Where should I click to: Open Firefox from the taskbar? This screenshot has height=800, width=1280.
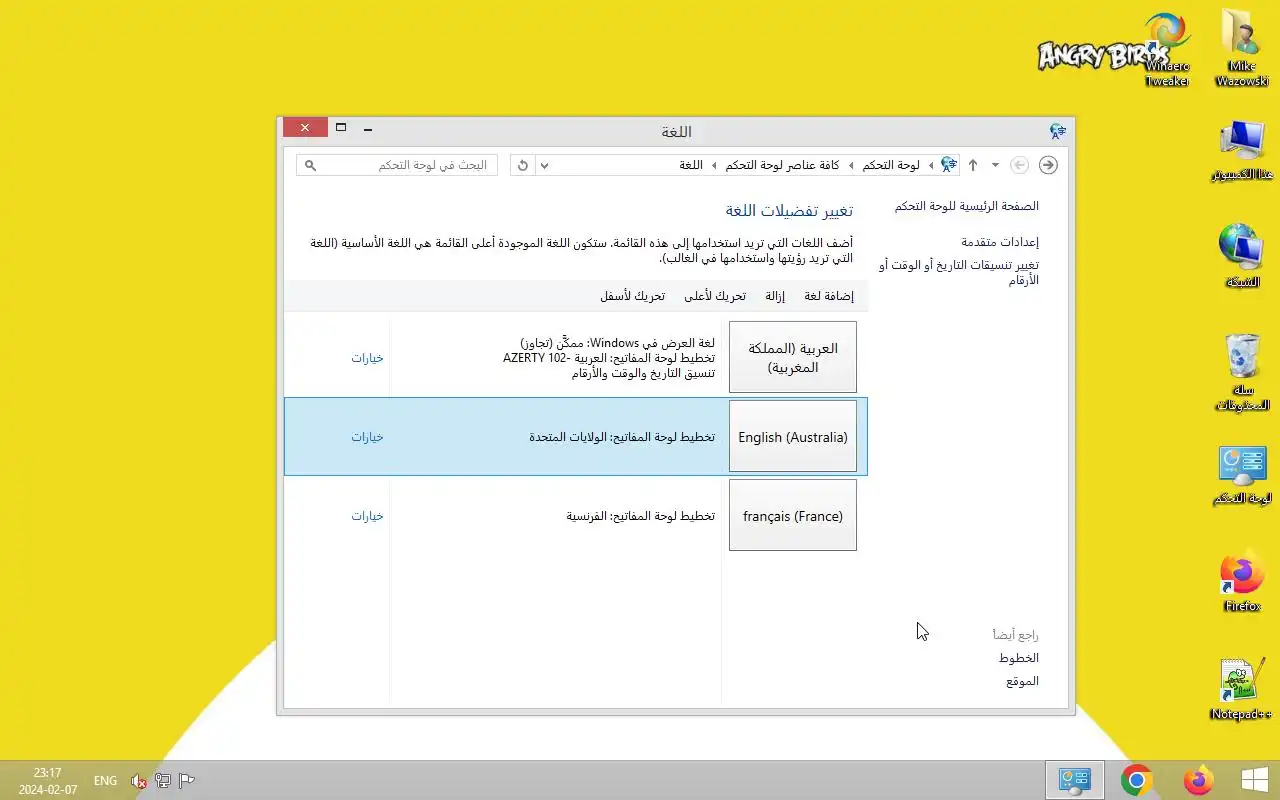coord(1197,780)
